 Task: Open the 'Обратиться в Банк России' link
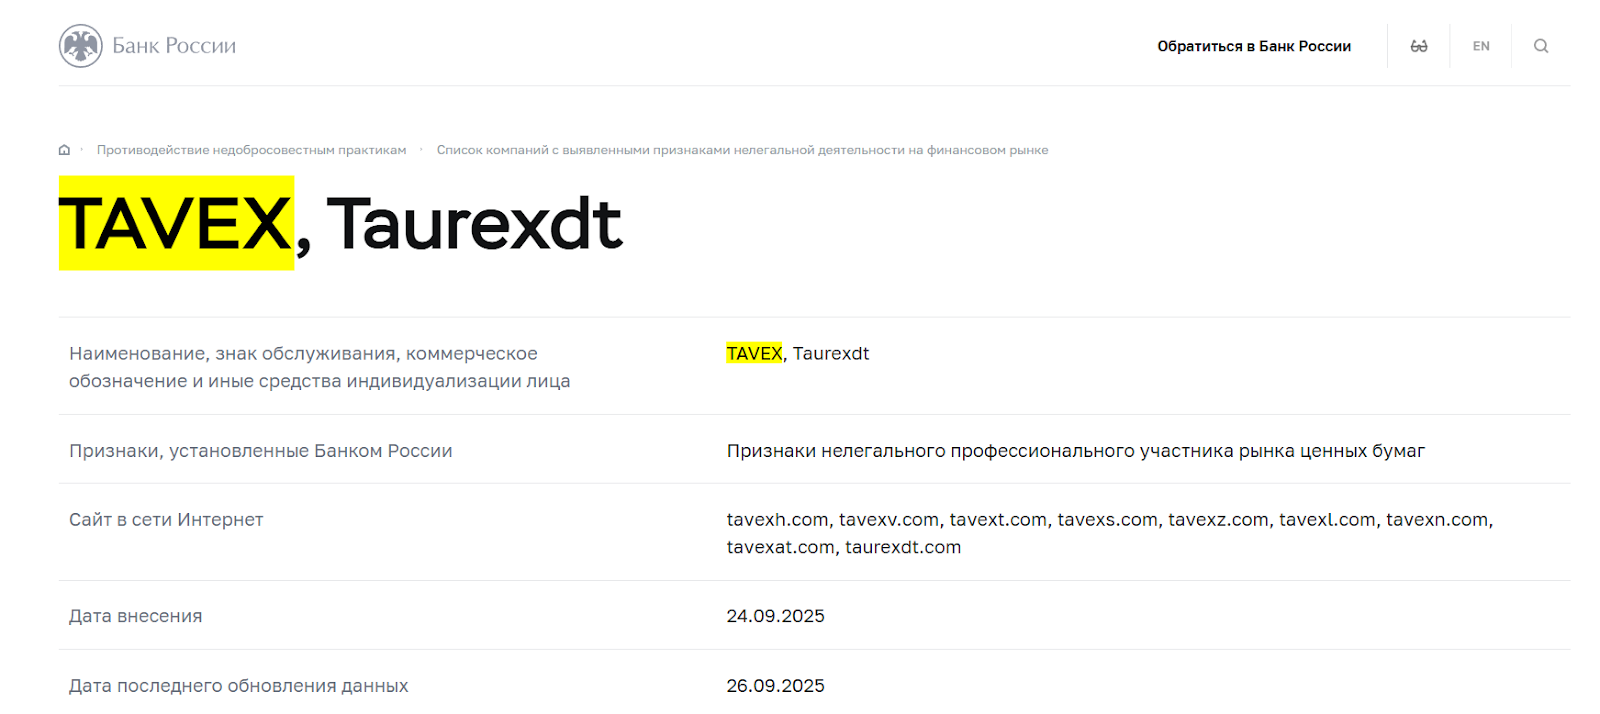pos(1253,46)
